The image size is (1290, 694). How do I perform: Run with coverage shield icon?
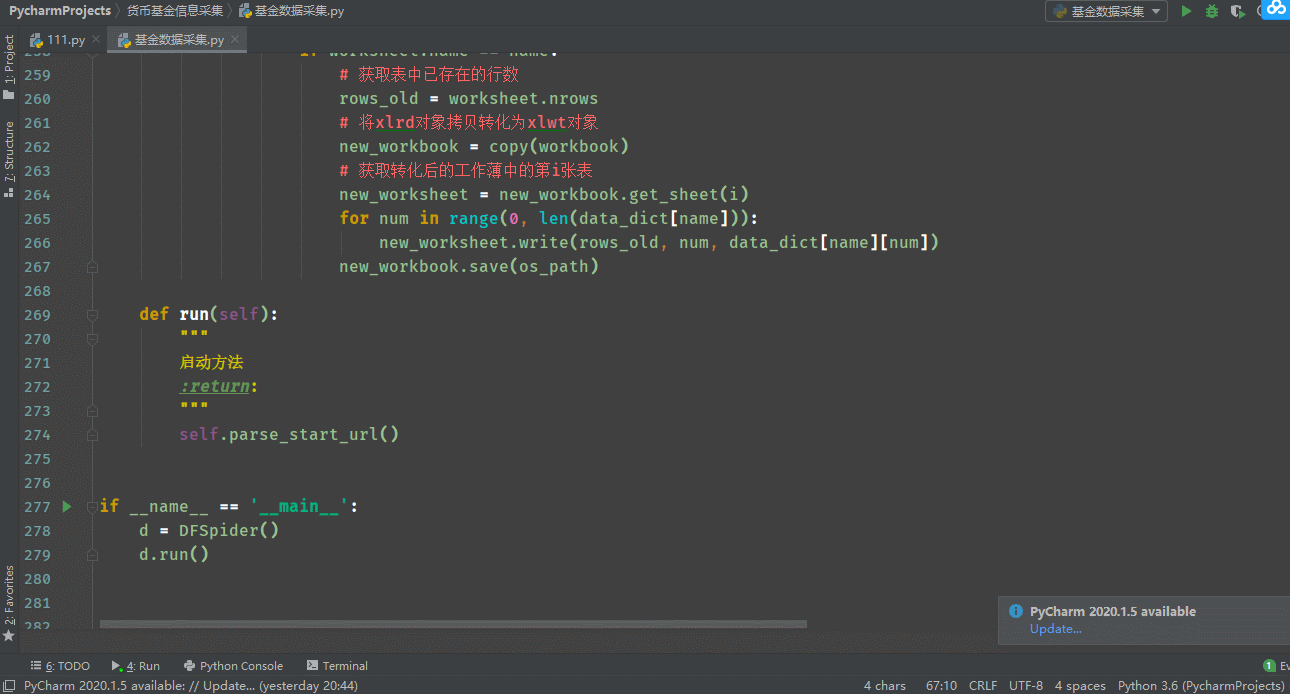coord(1237,11)
